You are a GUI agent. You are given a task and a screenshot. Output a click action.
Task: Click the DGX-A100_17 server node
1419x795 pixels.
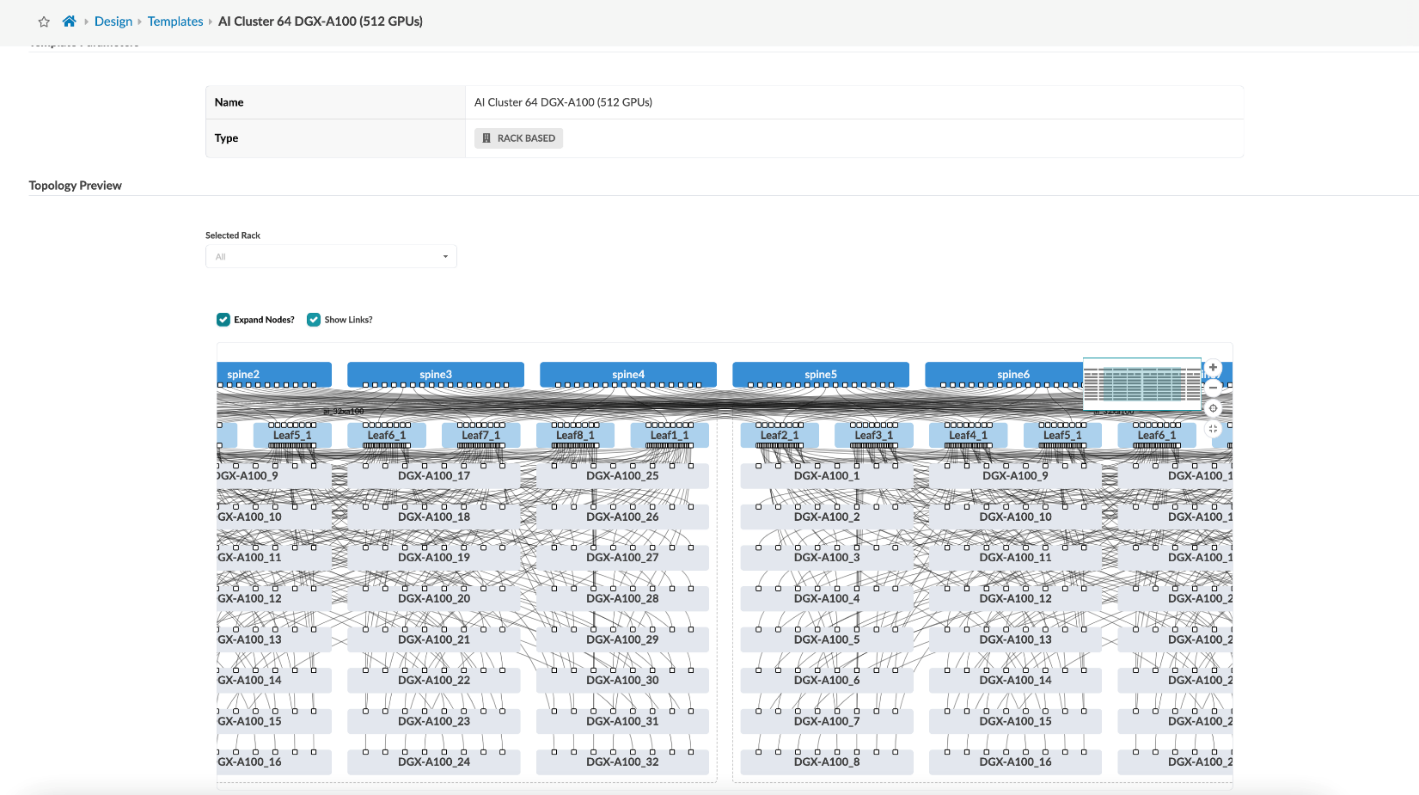coord(434,476)
